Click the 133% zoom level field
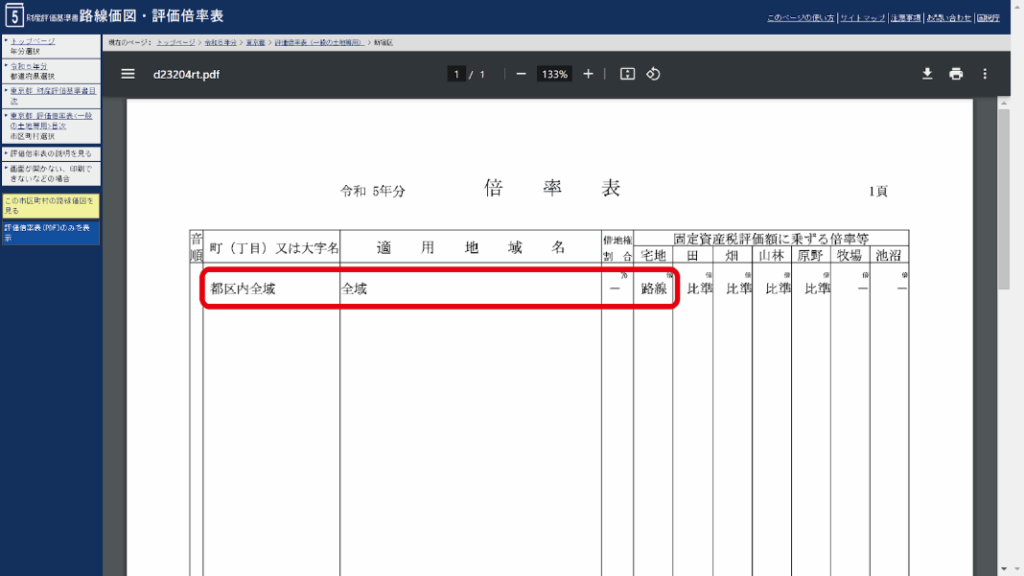 554,74
